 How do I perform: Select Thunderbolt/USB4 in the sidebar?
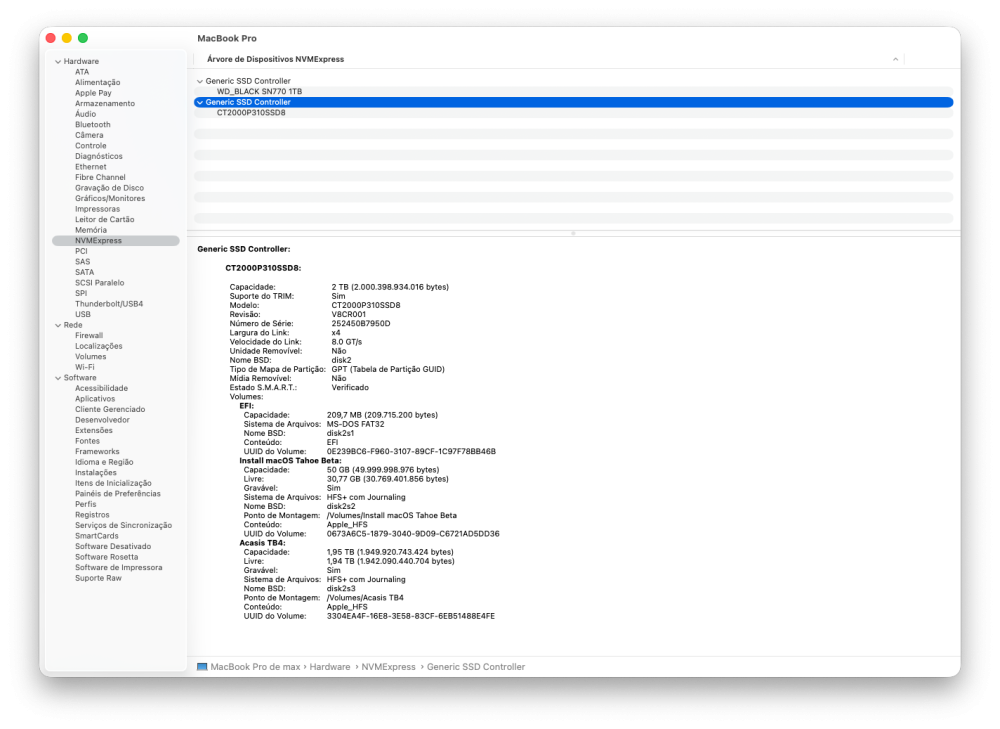pyautogui.click(x=109, y=304)
